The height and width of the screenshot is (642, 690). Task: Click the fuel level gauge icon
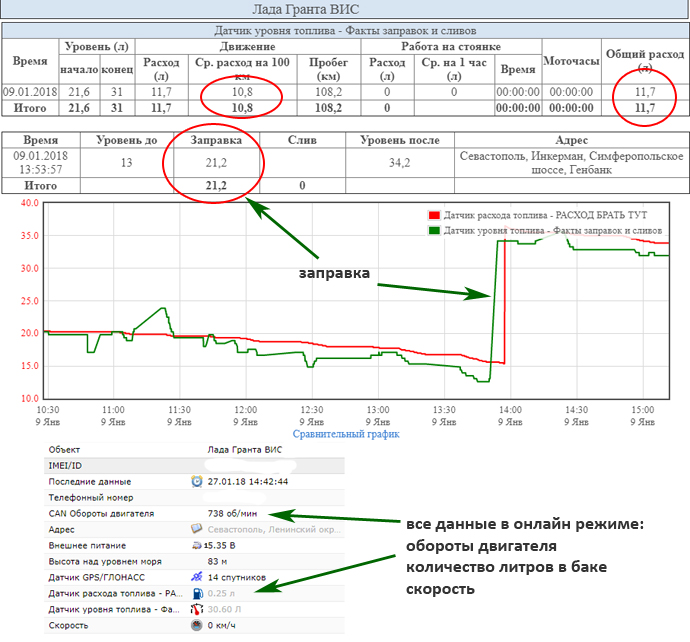(x=197, y=609)
